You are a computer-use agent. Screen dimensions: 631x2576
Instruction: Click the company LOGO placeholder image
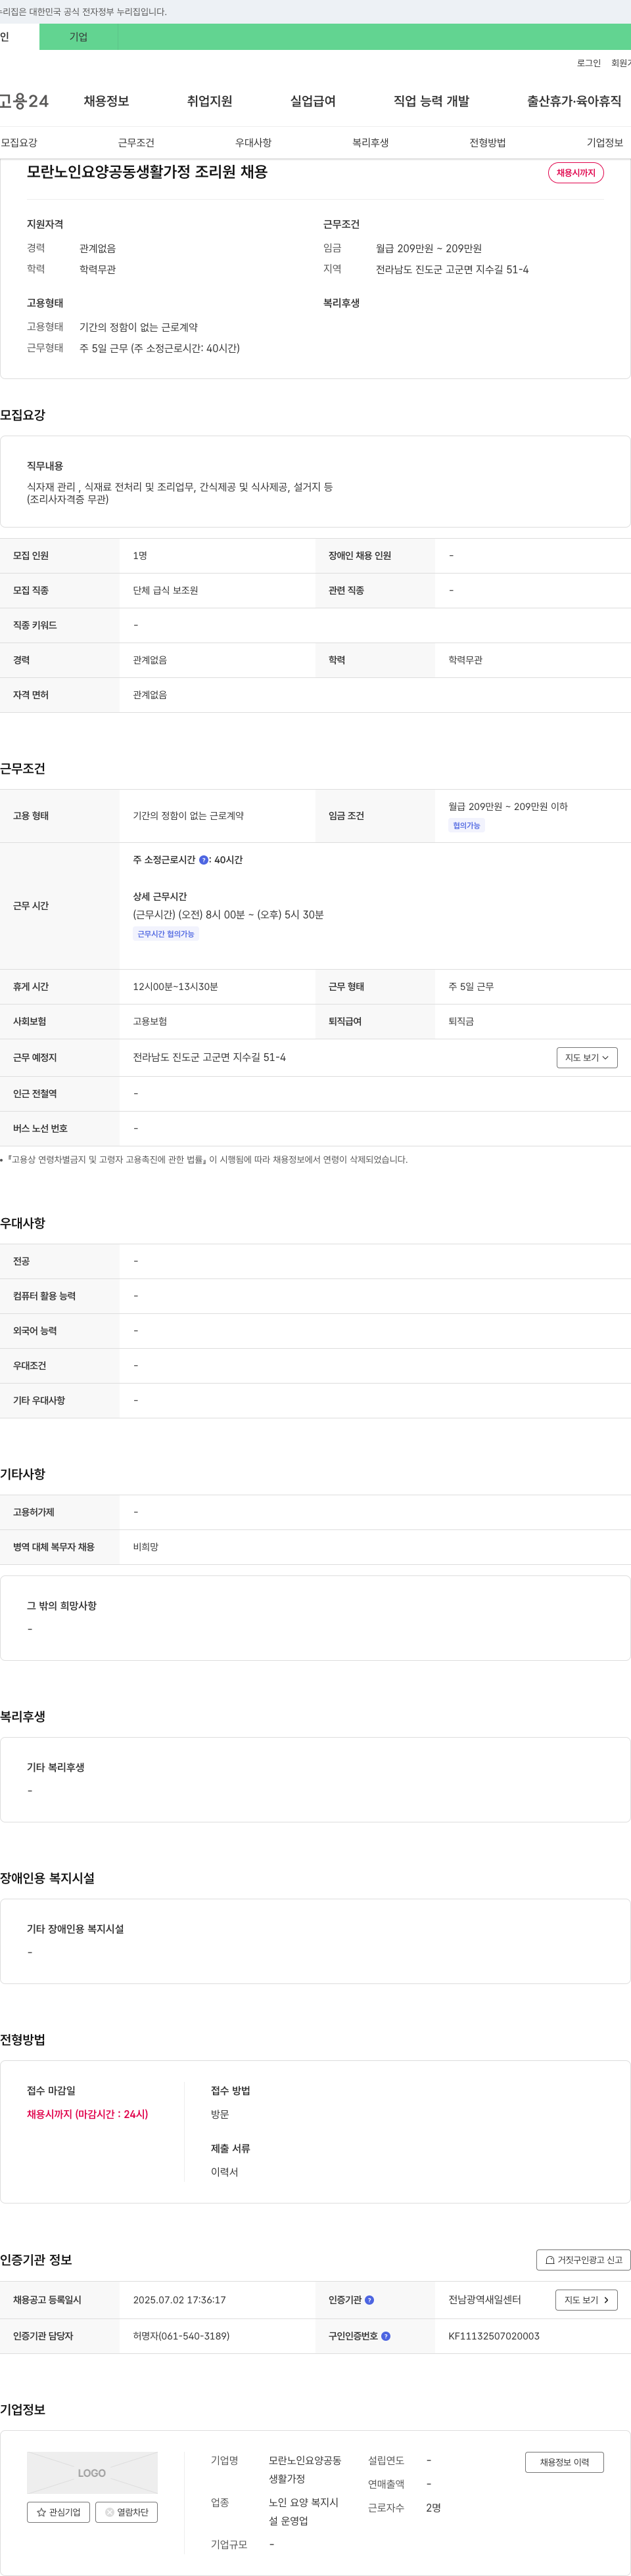[x=92, y=2473]
